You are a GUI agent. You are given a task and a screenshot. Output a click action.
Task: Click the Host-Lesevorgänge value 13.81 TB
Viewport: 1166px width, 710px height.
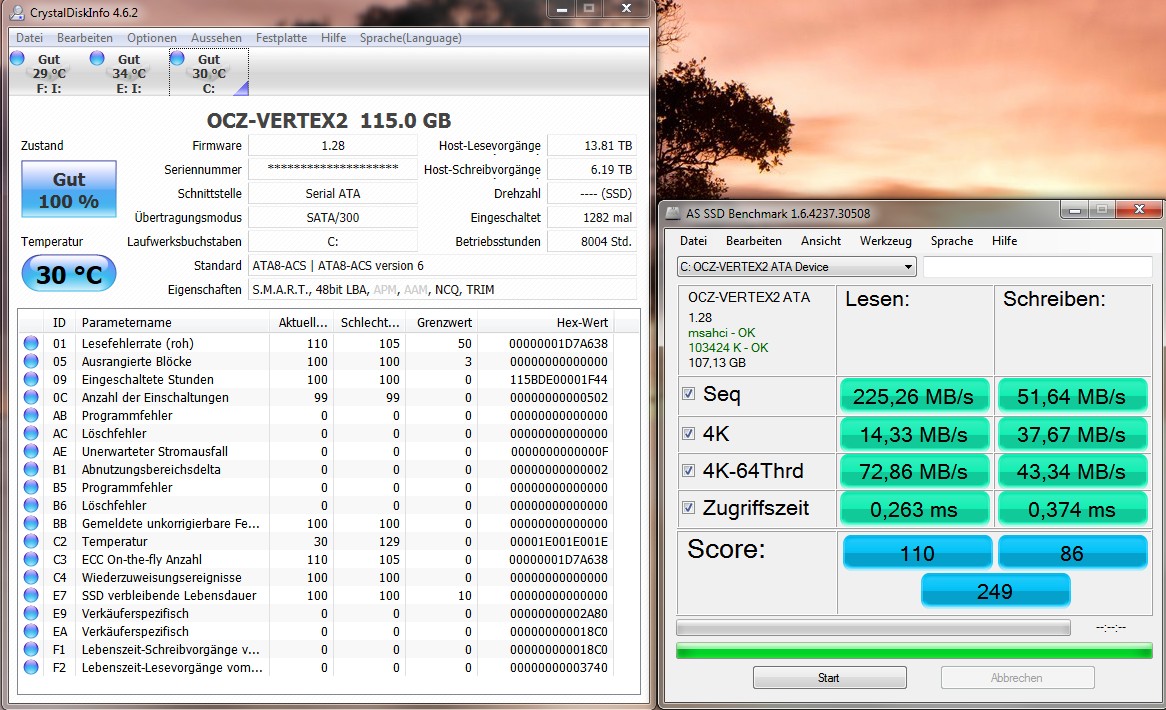(x=592, y=146)
